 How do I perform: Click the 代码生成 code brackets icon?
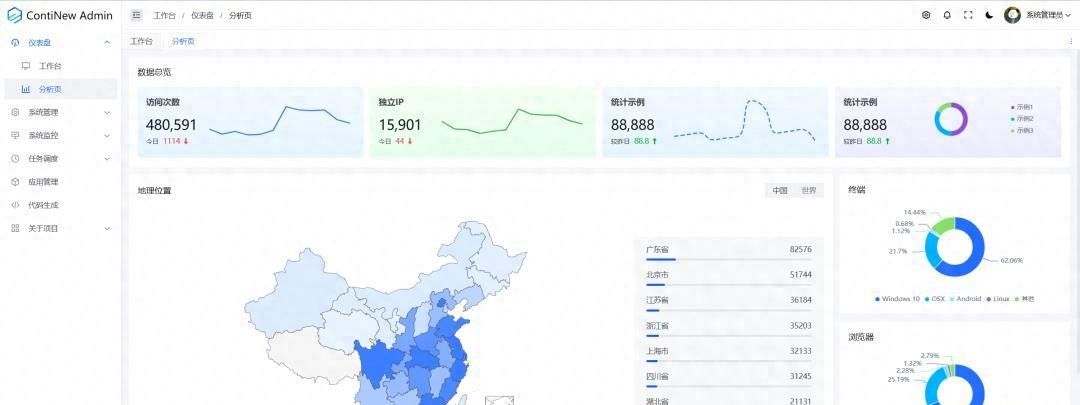(15, 205)
